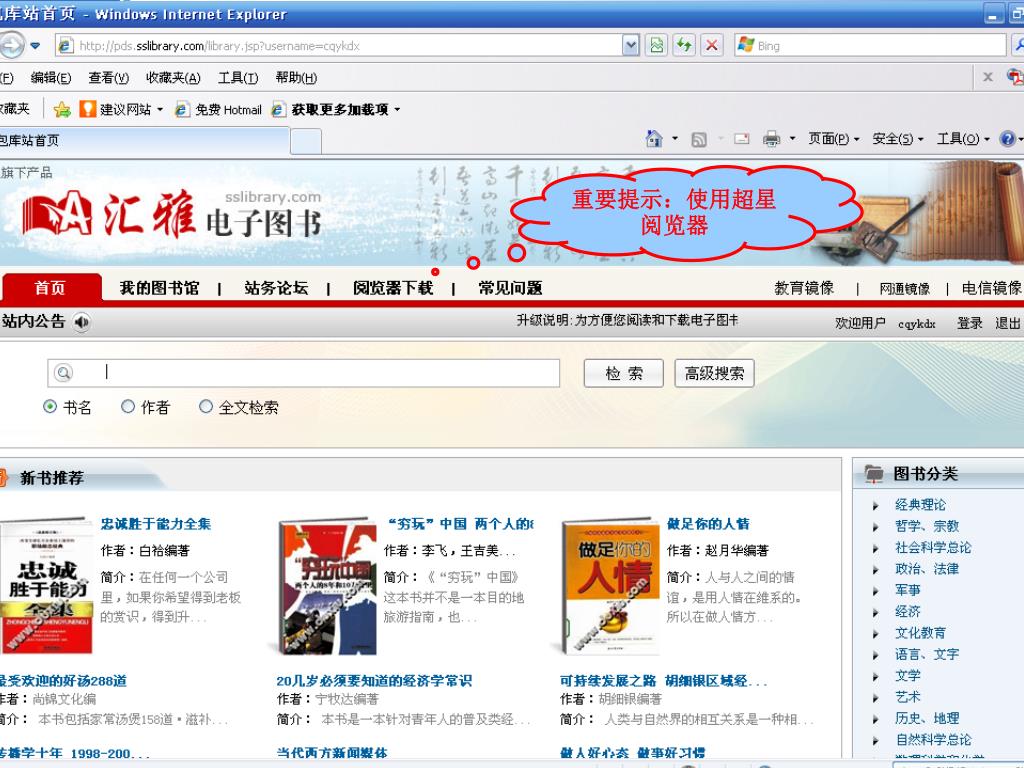Open the 社会科学总论 category

coord(933,547)
